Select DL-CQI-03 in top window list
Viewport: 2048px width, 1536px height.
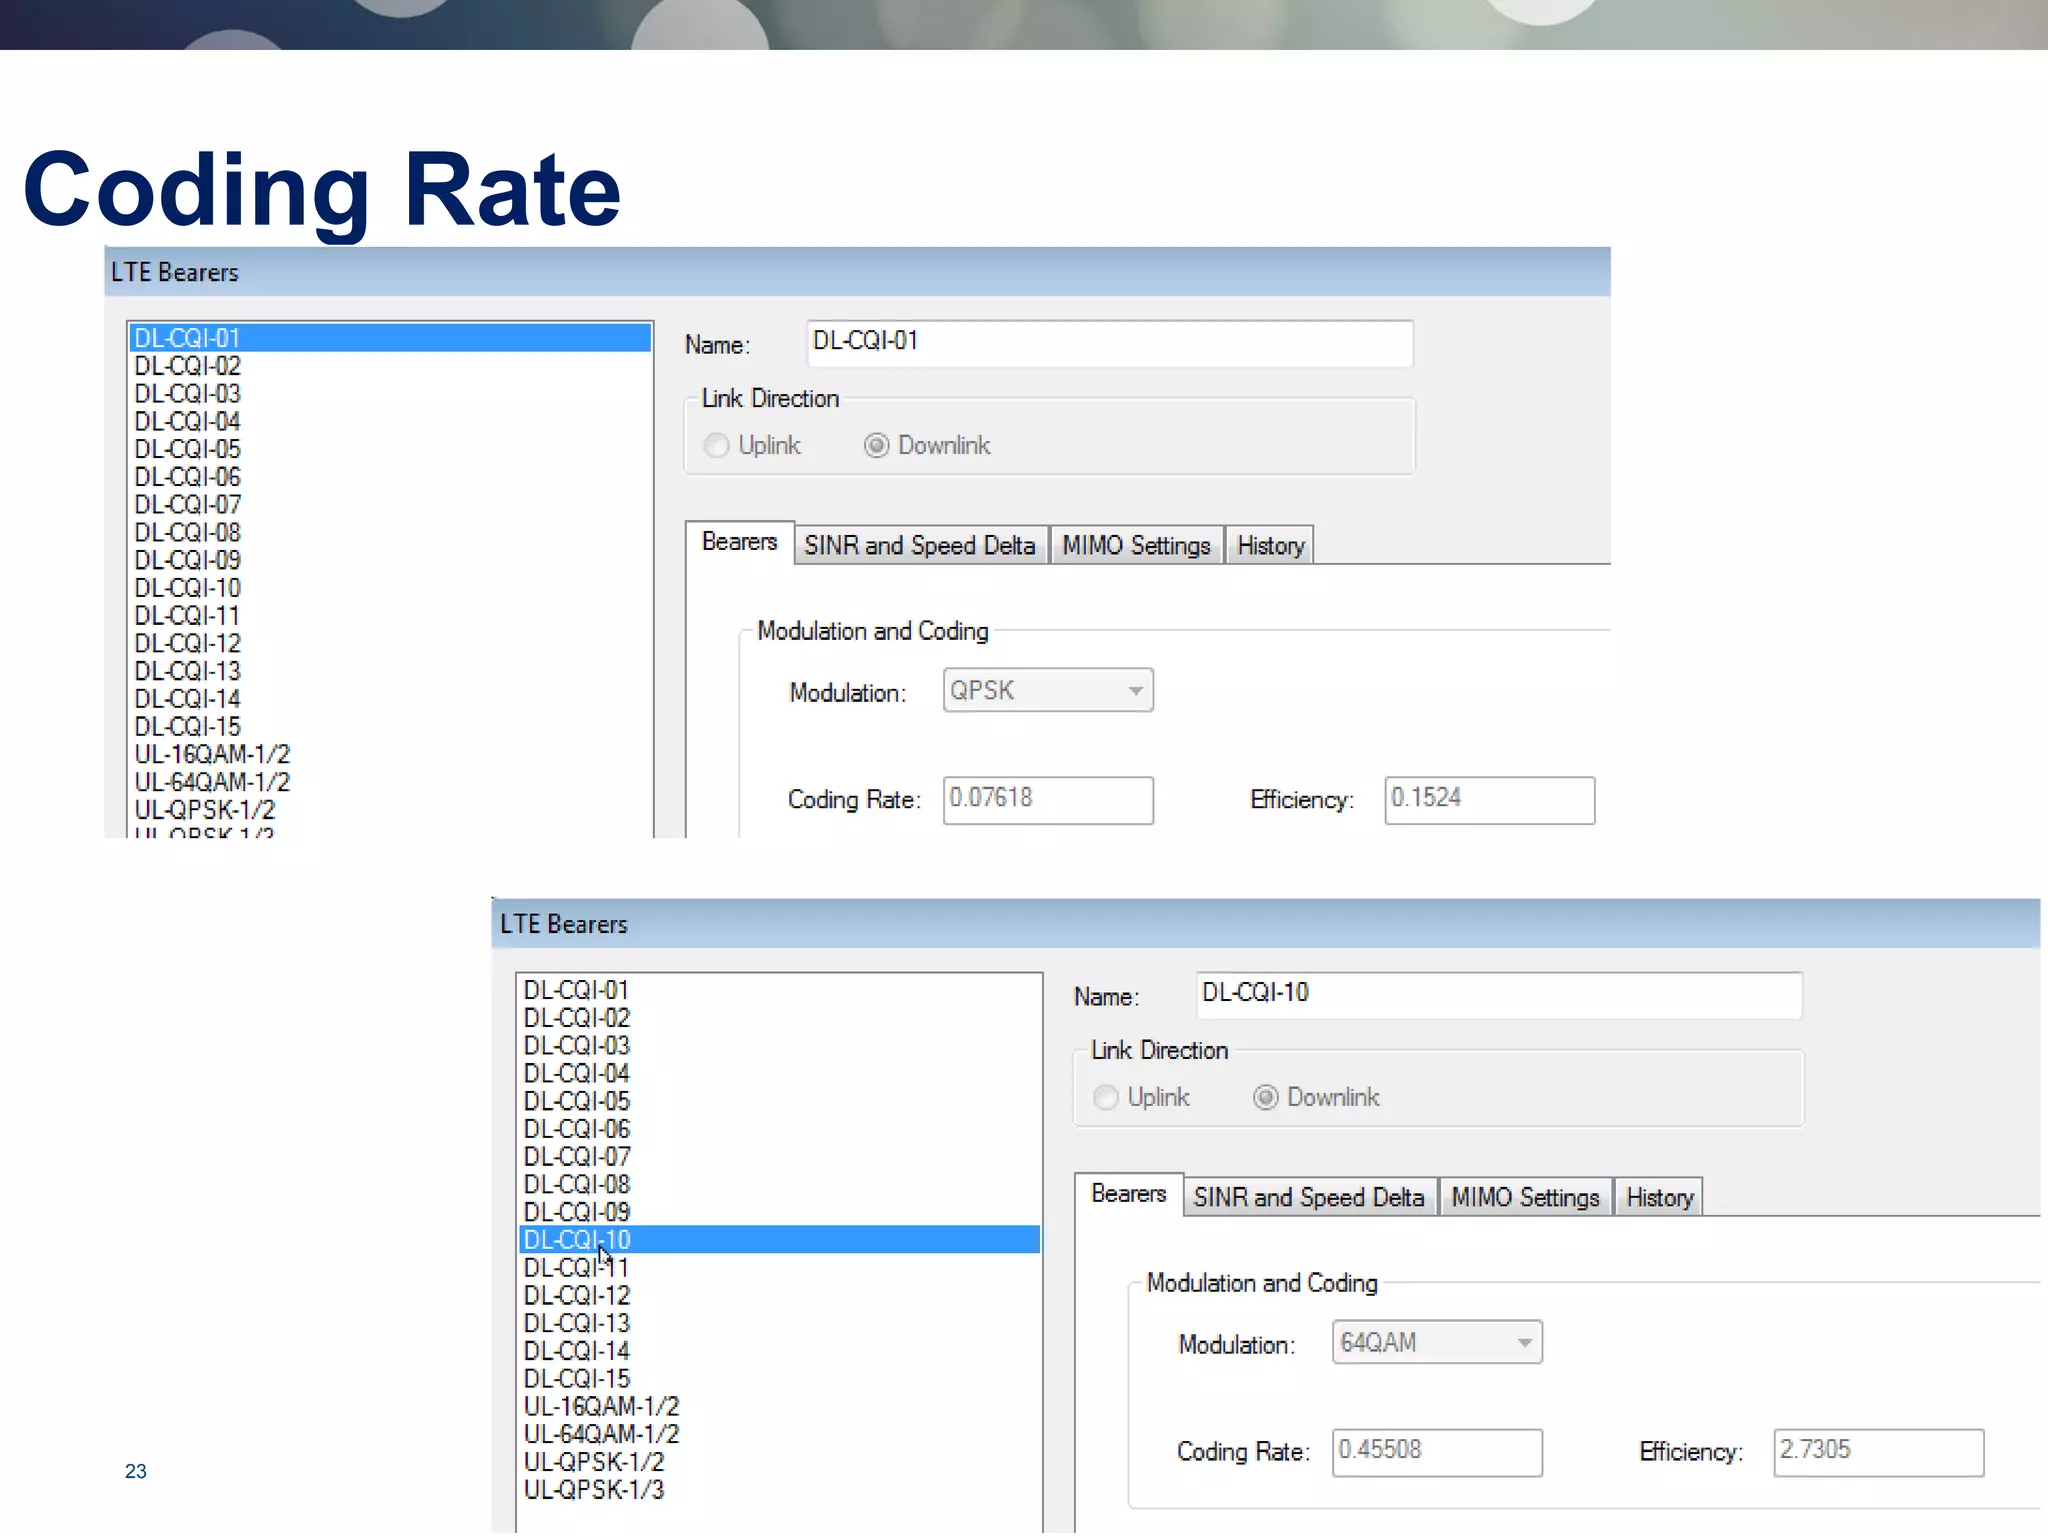pyautogui.click(x=391, y=394)
